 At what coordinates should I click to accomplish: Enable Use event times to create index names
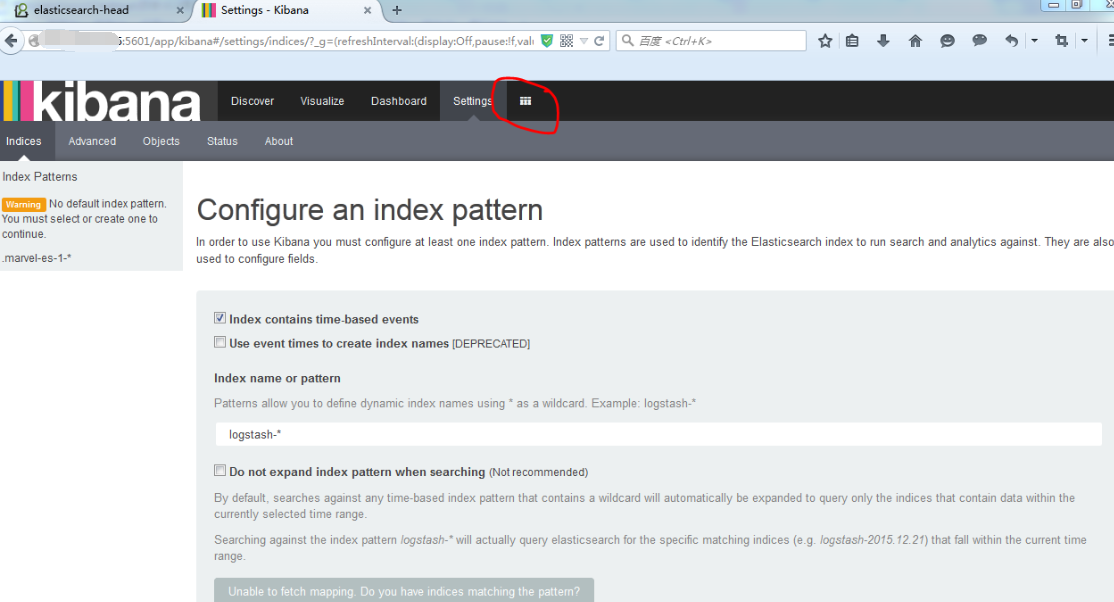click(x=220, y=343)
